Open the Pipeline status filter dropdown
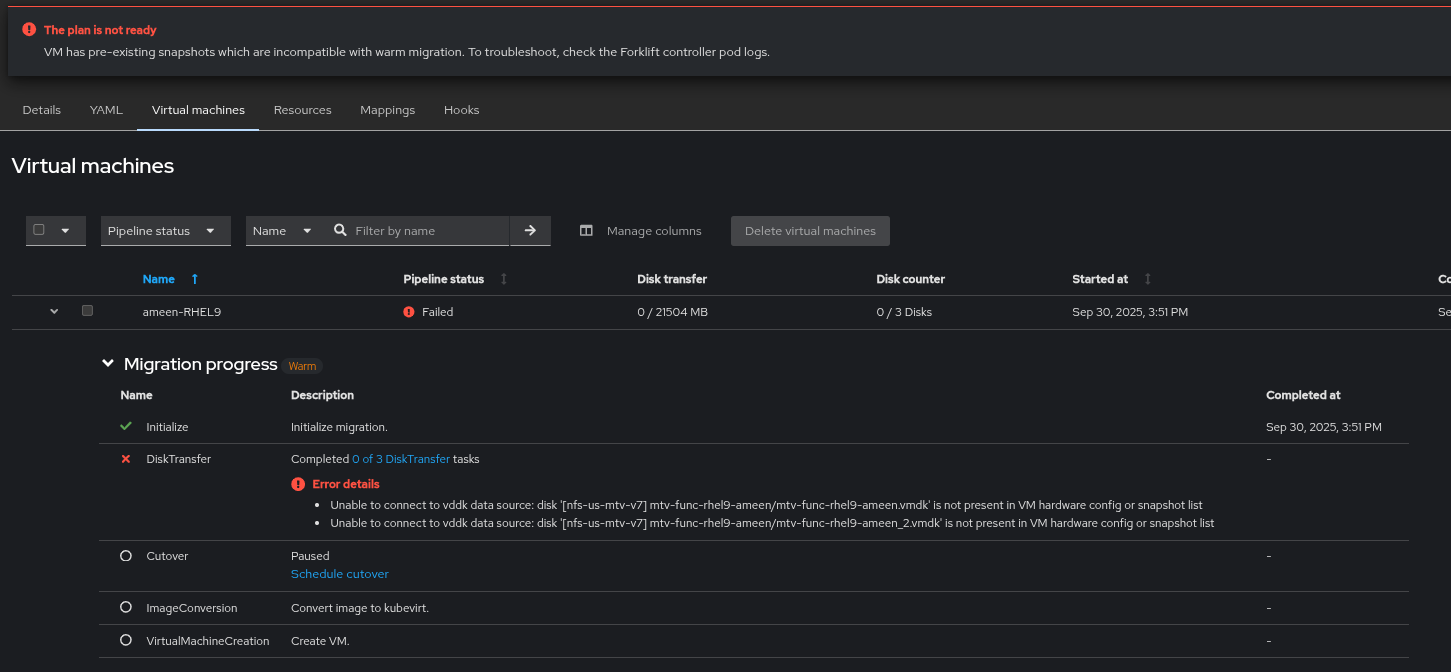Image resolution: width=1451 pixels, height=672 pixels. pos(165,231)
